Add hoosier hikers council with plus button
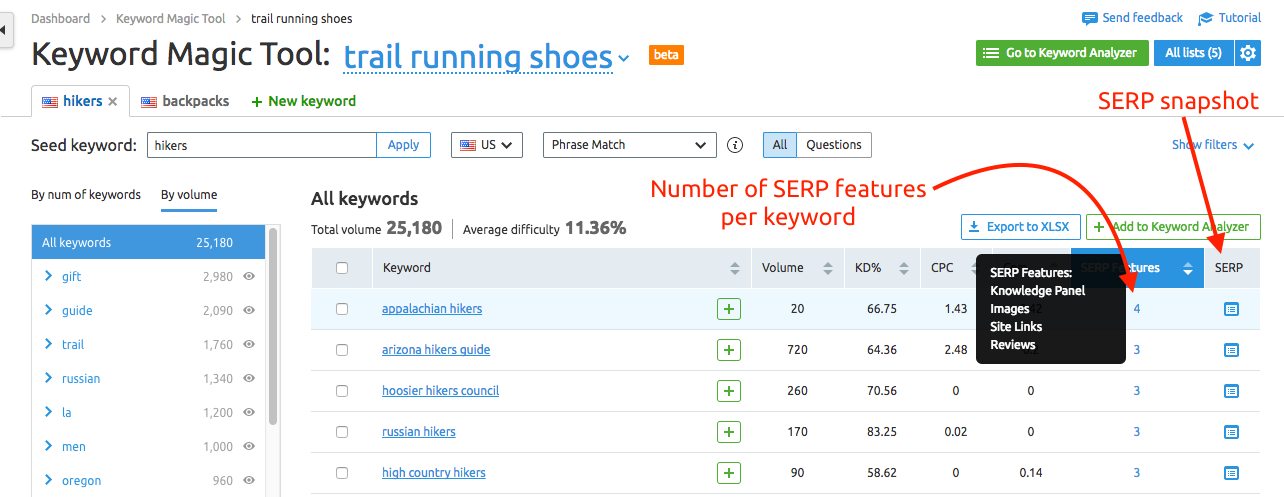Viewport: 1284px width, 497px height. pyautogui.click(x=729, y=391)
